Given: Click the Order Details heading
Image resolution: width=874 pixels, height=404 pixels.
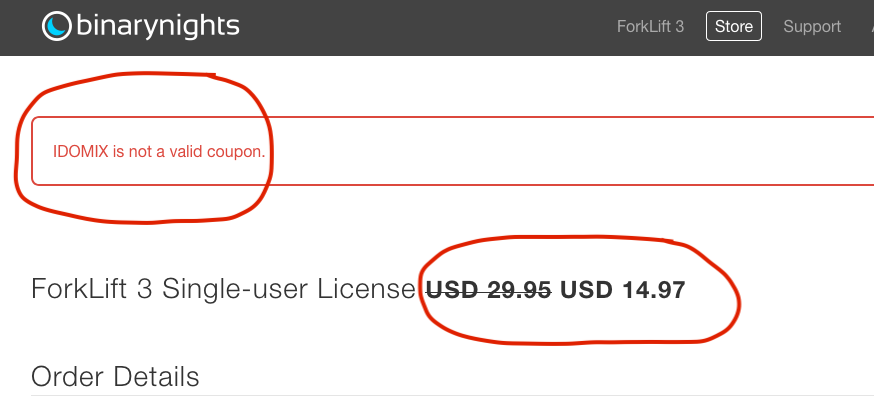Looking at the screenshot, I should tap(115, 377).
